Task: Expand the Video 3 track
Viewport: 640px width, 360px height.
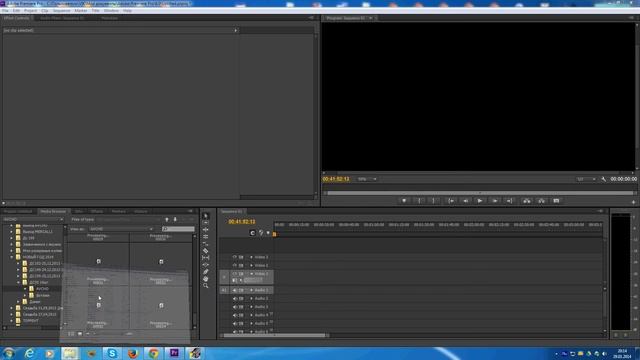Action: click(251, 257)
